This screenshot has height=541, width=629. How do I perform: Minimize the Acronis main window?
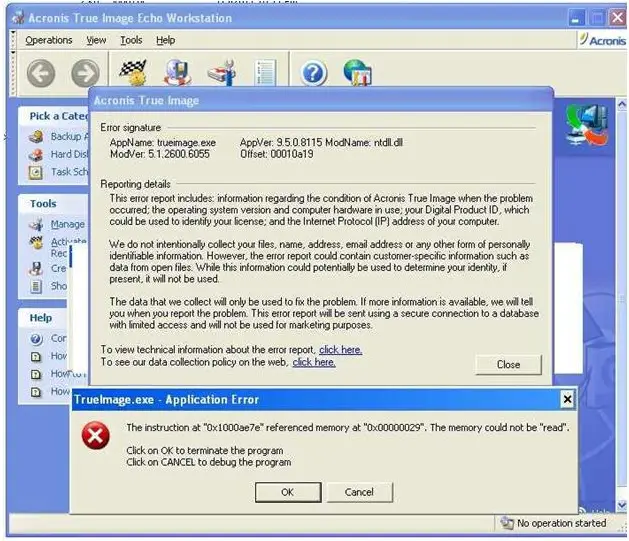point(576,18)
